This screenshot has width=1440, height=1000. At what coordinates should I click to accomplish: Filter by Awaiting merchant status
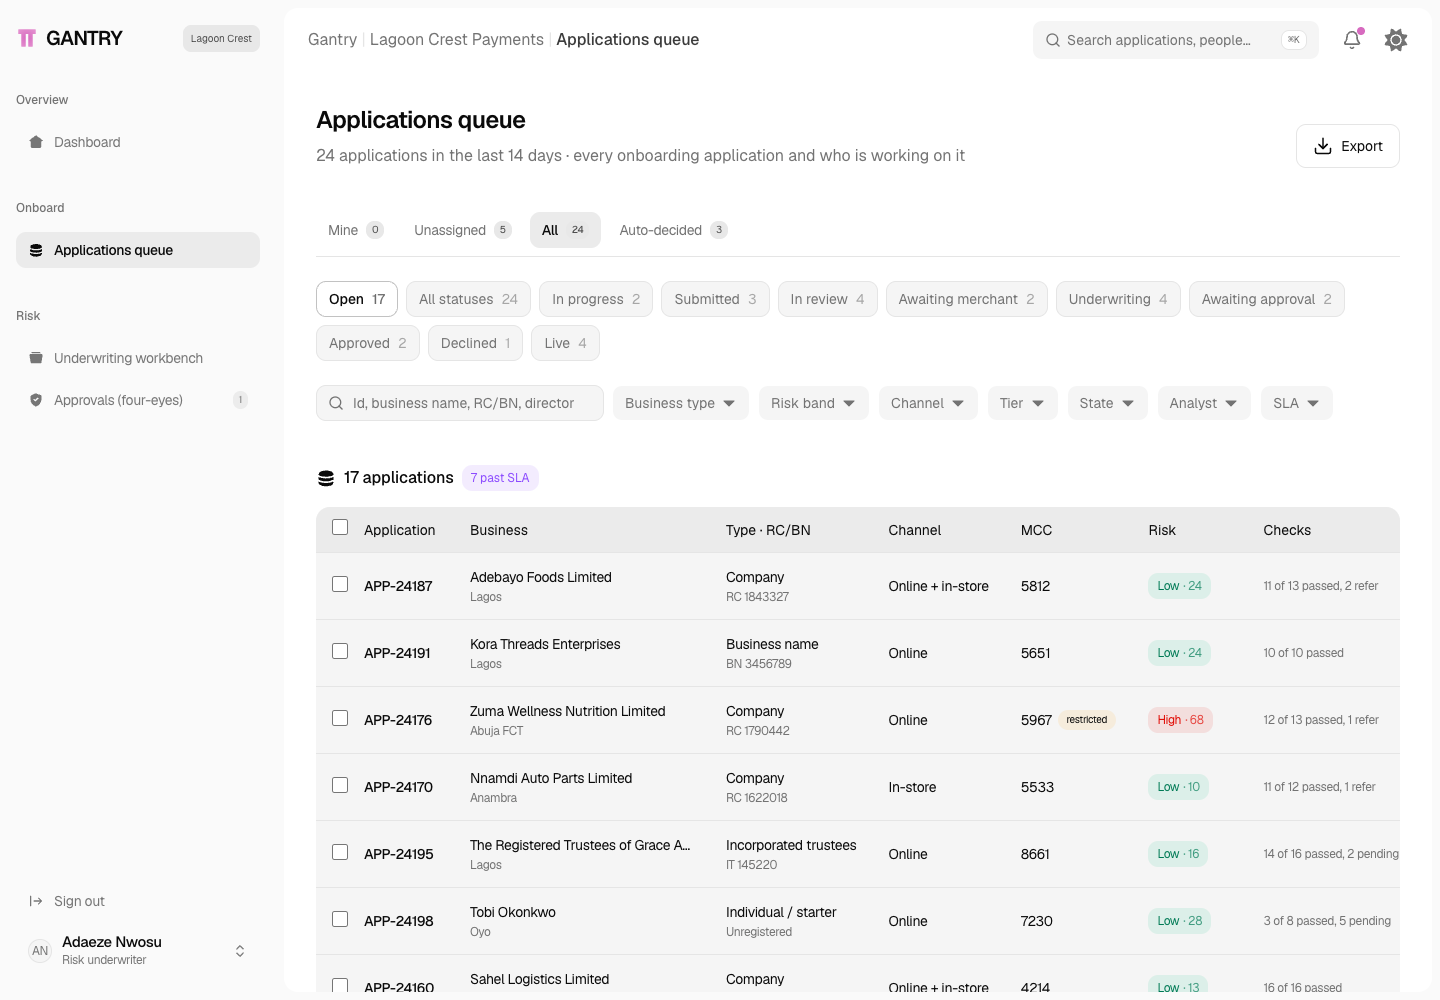[x=966, y=299]
